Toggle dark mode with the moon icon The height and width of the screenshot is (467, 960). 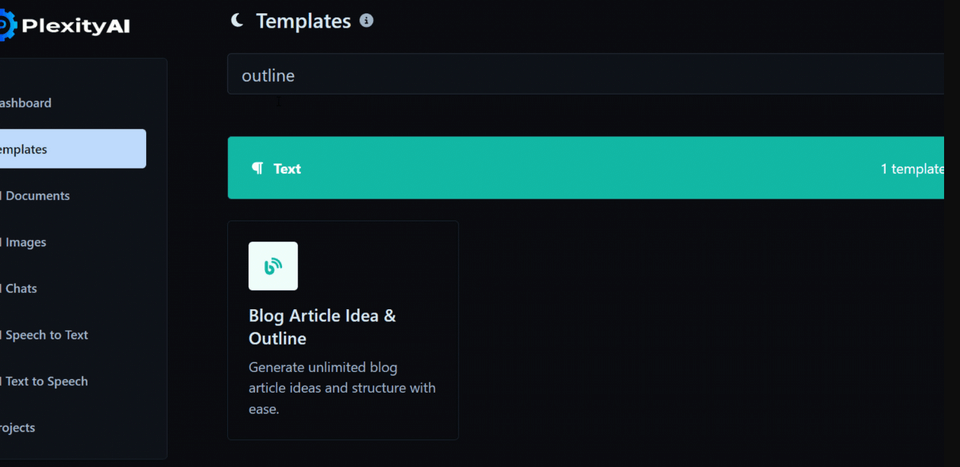[237, 20]
